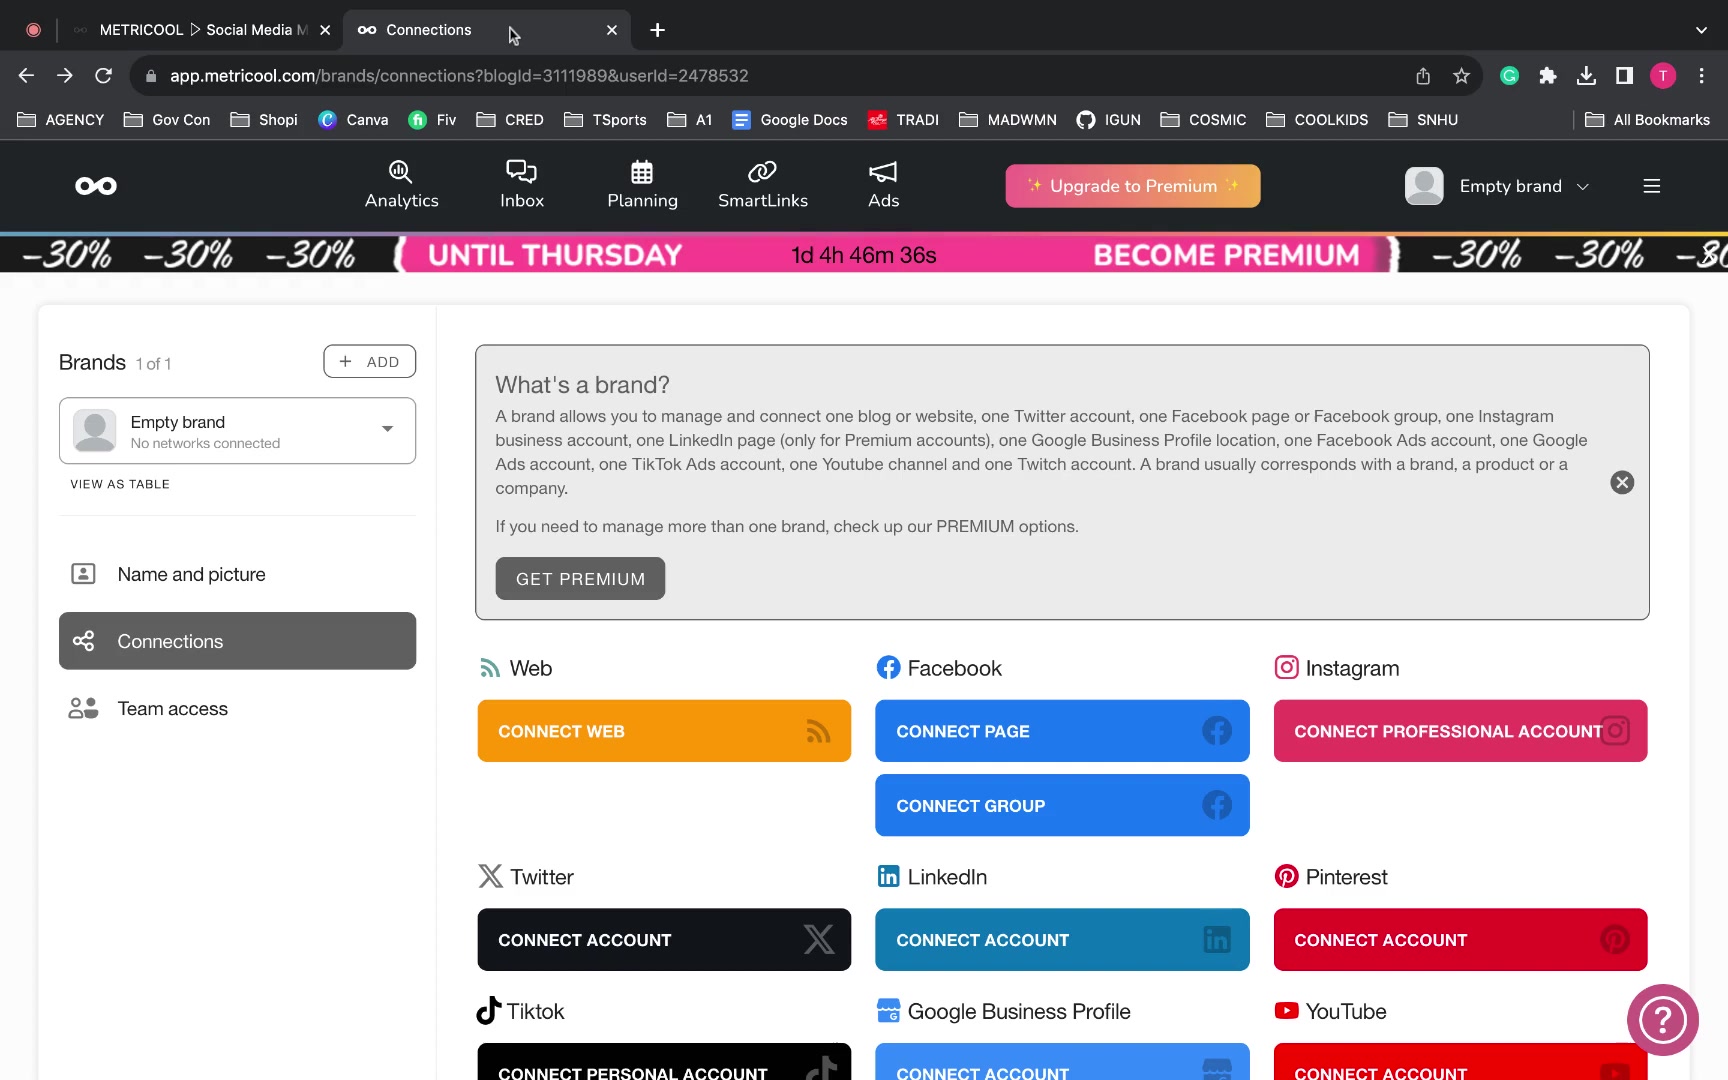The image size is (1728, 1080).
Task: Open Team access settings
Action: pos(237,708)
